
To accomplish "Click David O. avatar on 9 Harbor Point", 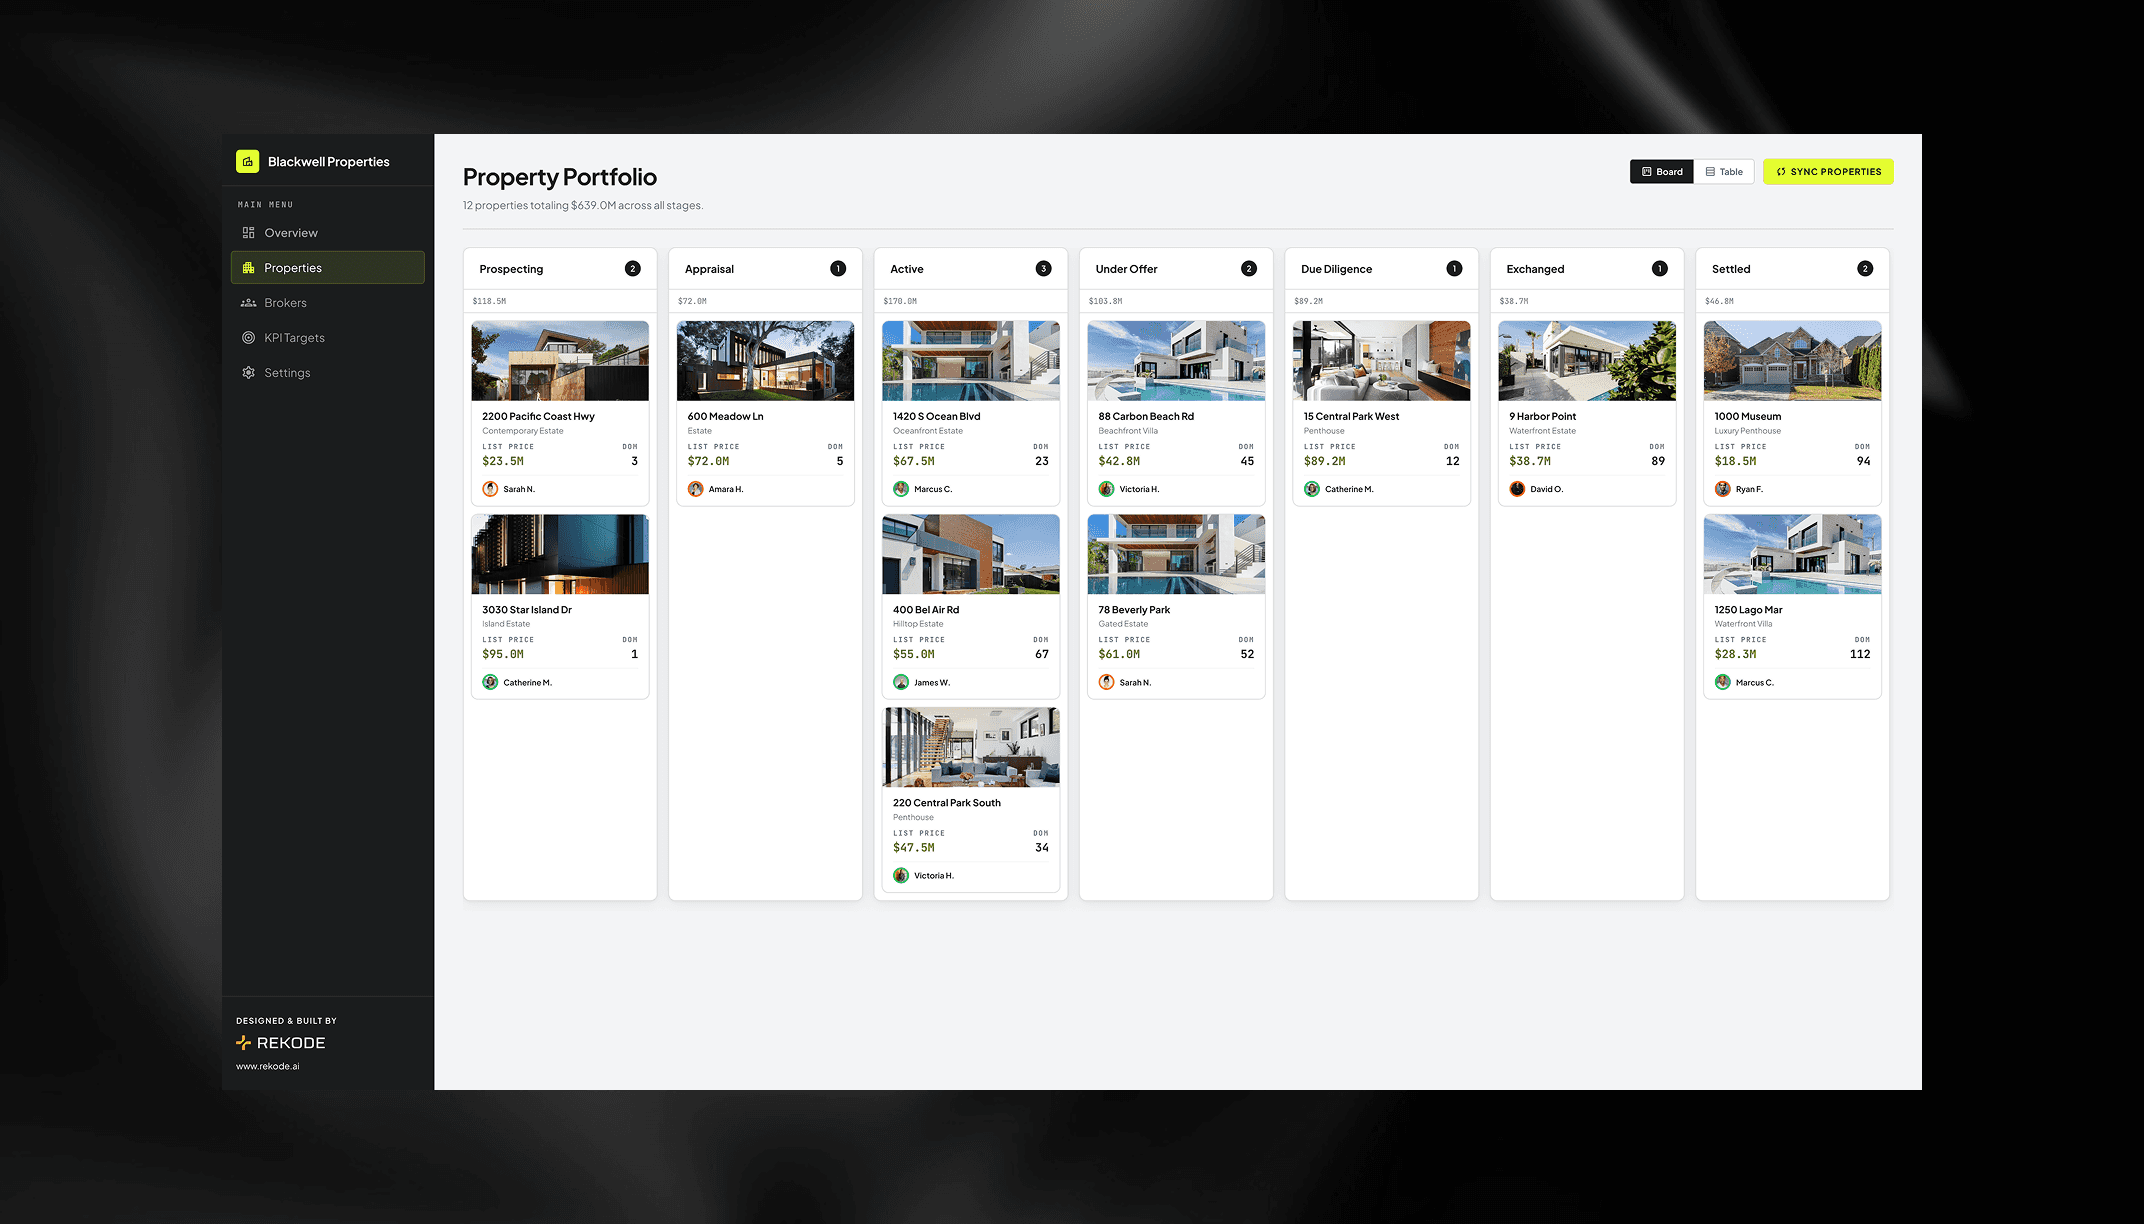I will [1517, 489].
